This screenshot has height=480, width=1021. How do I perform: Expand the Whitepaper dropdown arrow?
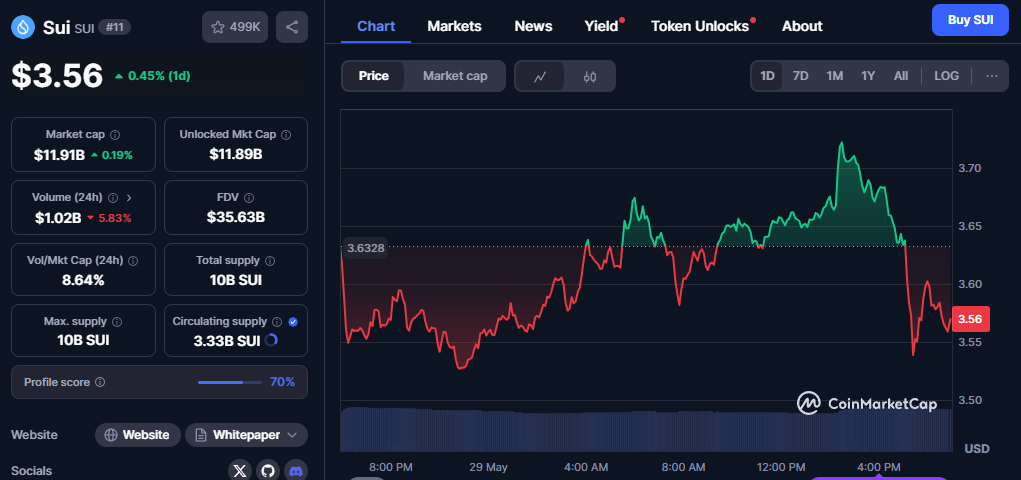[292, 435]
